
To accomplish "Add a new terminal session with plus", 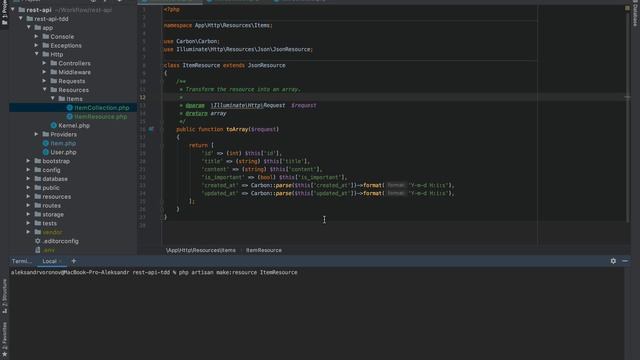I will tap(74, 261).
